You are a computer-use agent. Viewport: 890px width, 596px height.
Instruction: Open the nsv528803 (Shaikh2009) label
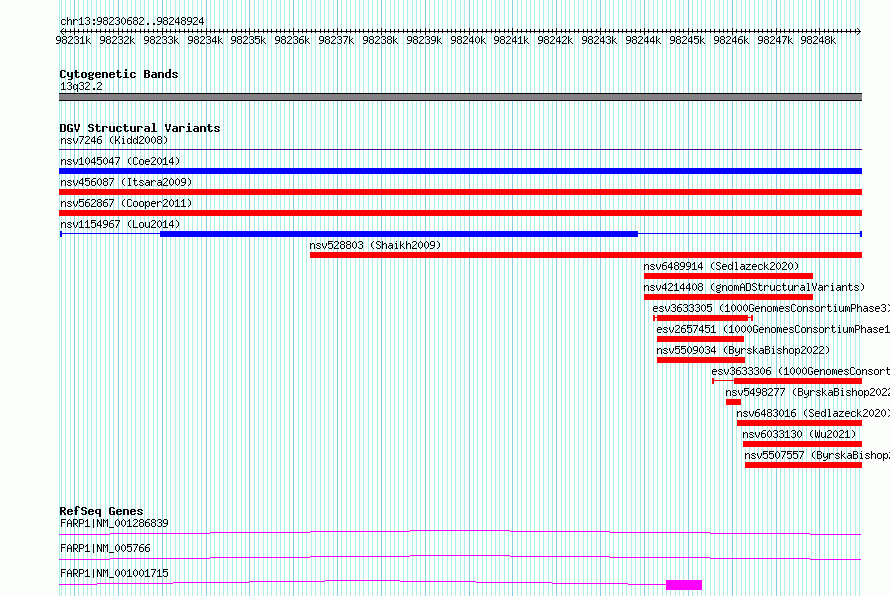[x=375, y=245]
